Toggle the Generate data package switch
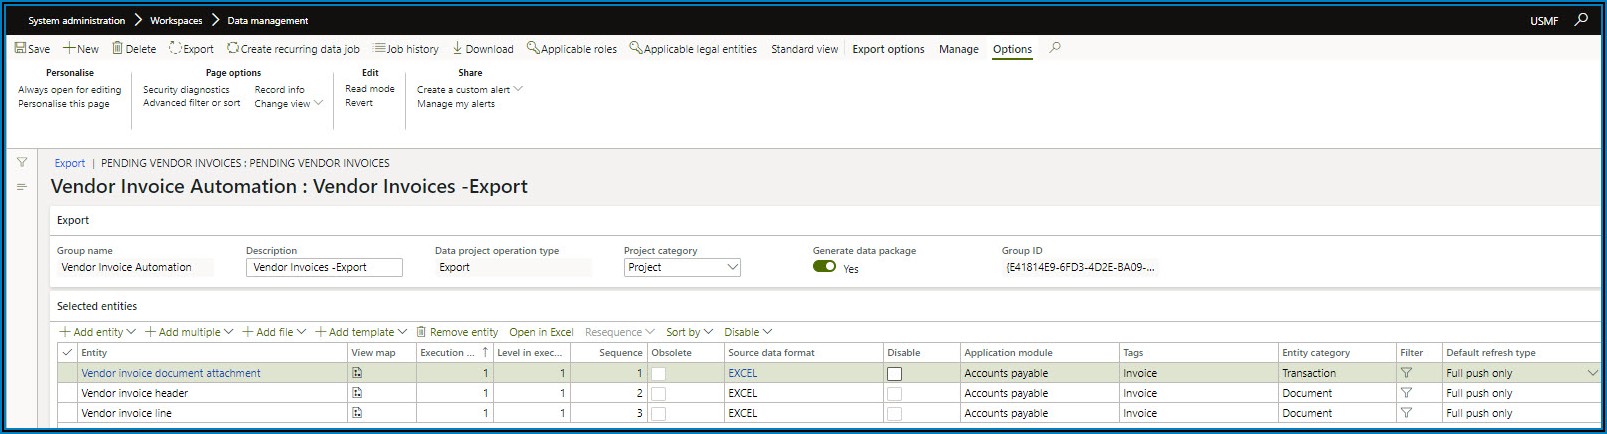 pos(824,267)
